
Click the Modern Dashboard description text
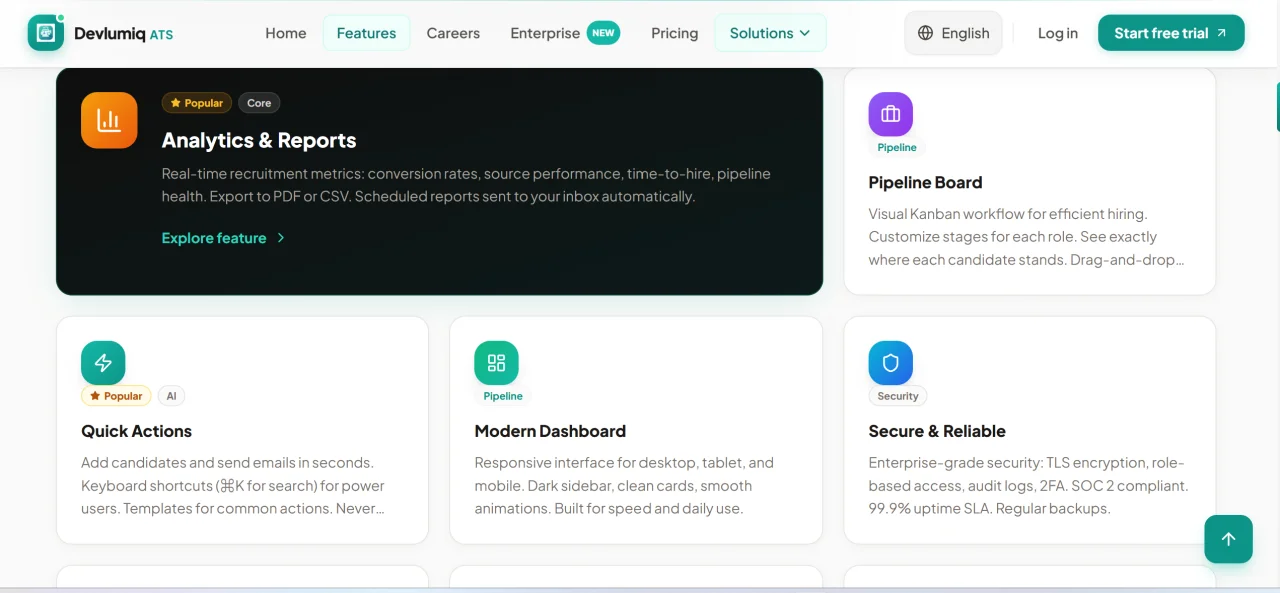tap(624, 486)
